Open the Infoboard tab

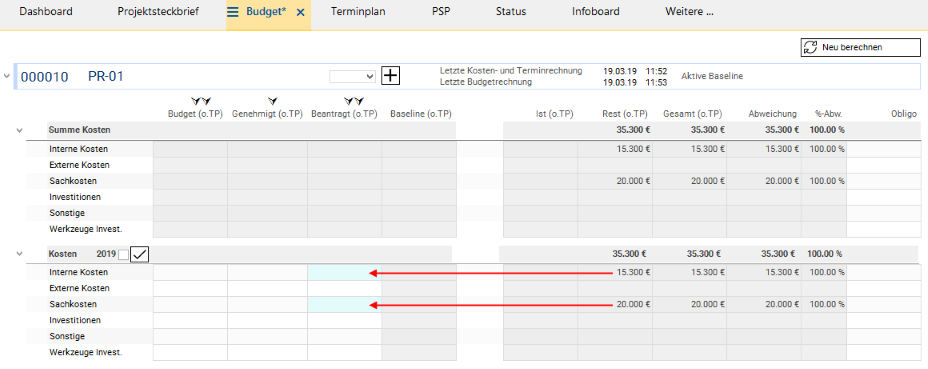tap(596, 12)
